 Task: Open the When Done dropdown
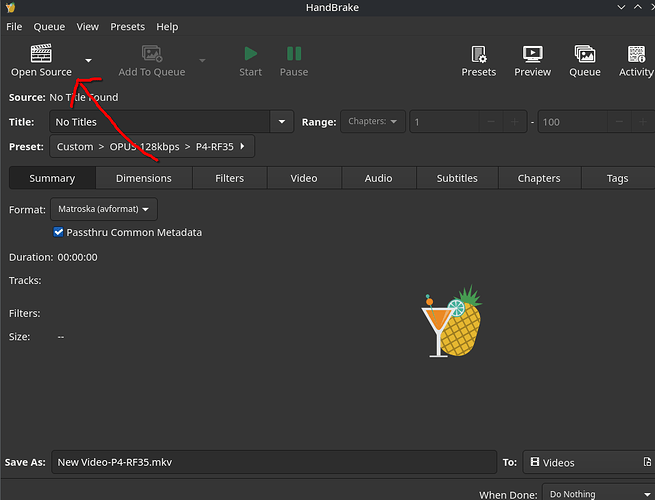coord(598,493)
